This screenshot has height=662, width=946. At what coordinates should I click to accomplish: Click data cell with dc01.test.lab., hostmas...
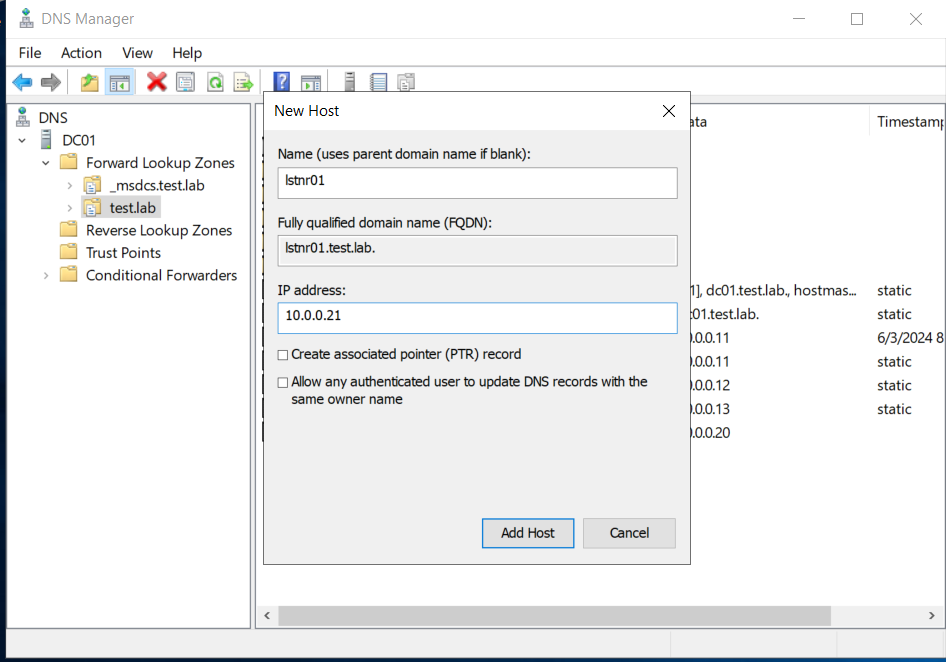point(773,291)
